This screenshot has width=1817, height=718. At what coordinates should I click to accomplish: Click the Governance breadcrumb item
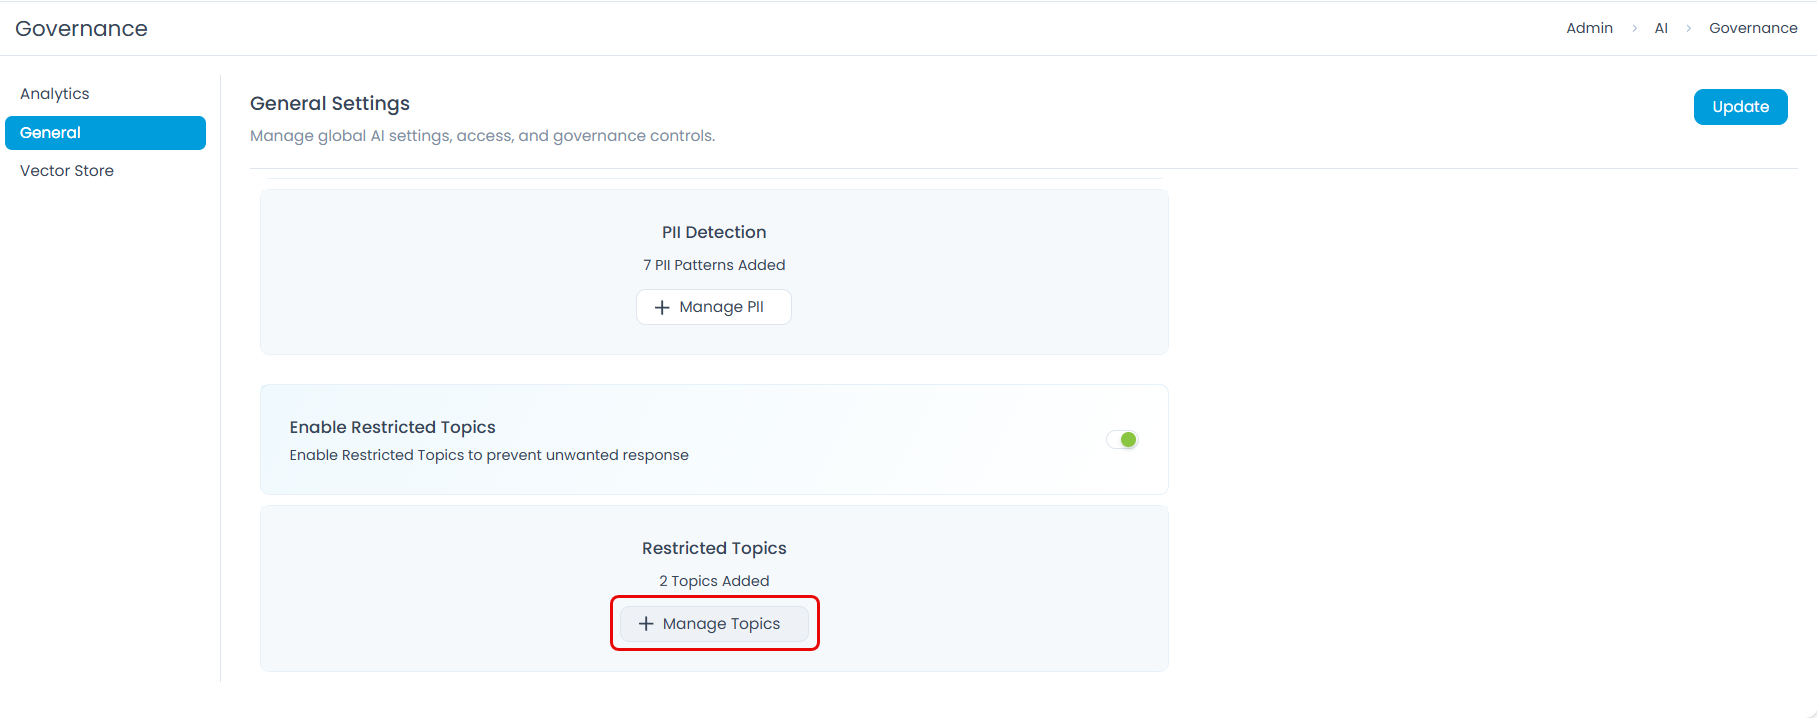[1753, 28]
